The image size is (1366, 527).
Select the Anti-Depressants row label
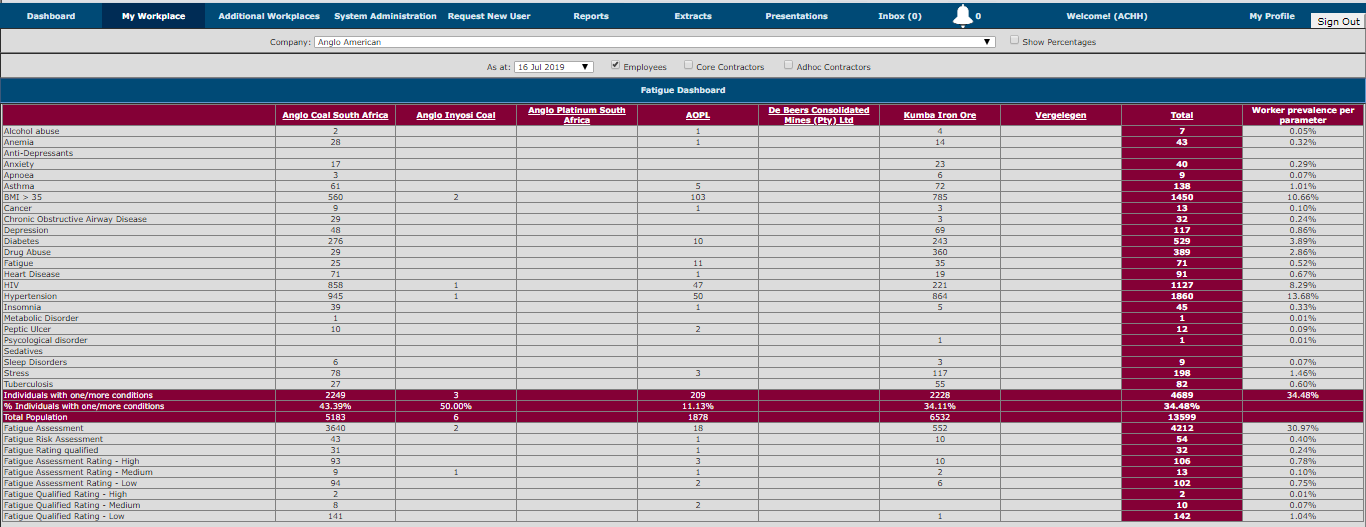pos(38,153)
